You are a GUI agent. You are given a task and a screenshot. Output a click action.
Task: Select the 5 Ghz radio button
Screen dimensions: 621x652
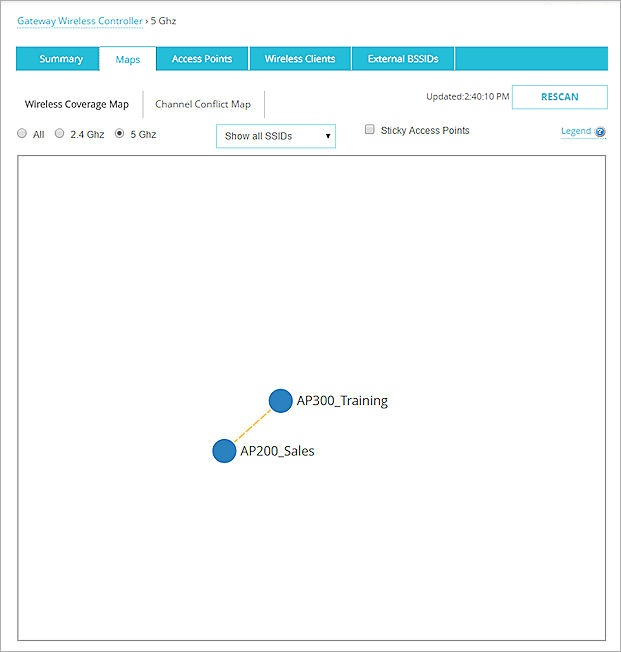click(x=119, y=133)
